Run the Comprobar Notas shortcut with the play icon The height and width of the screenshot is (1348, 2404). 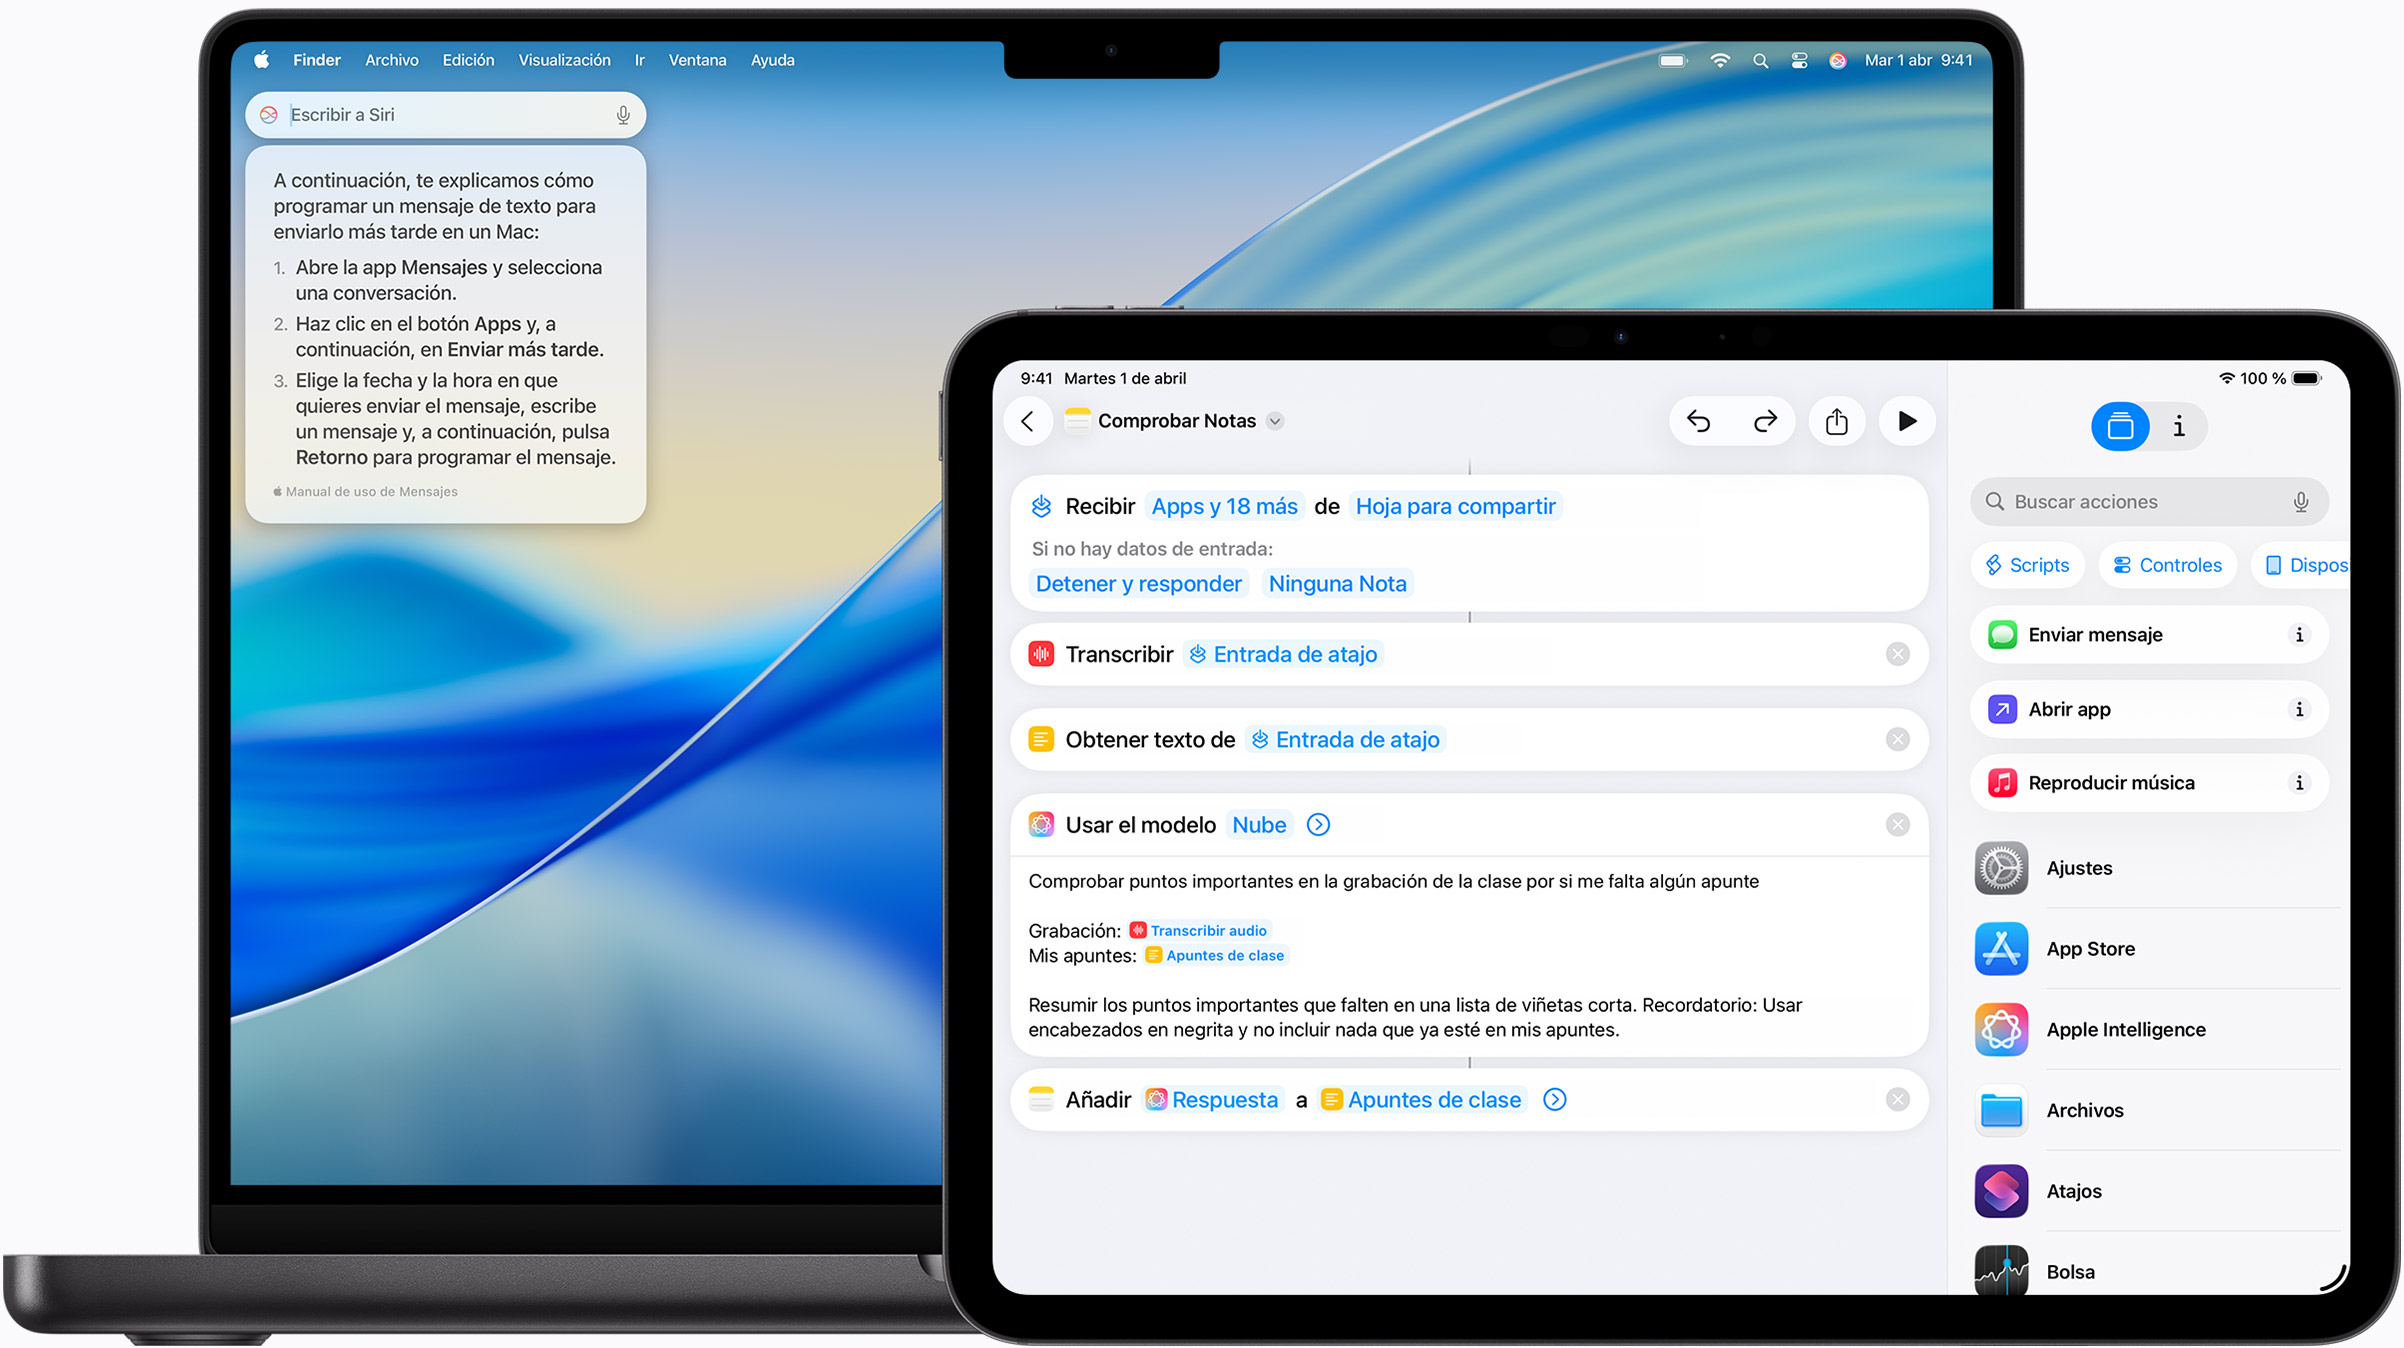pos(1907,421)
